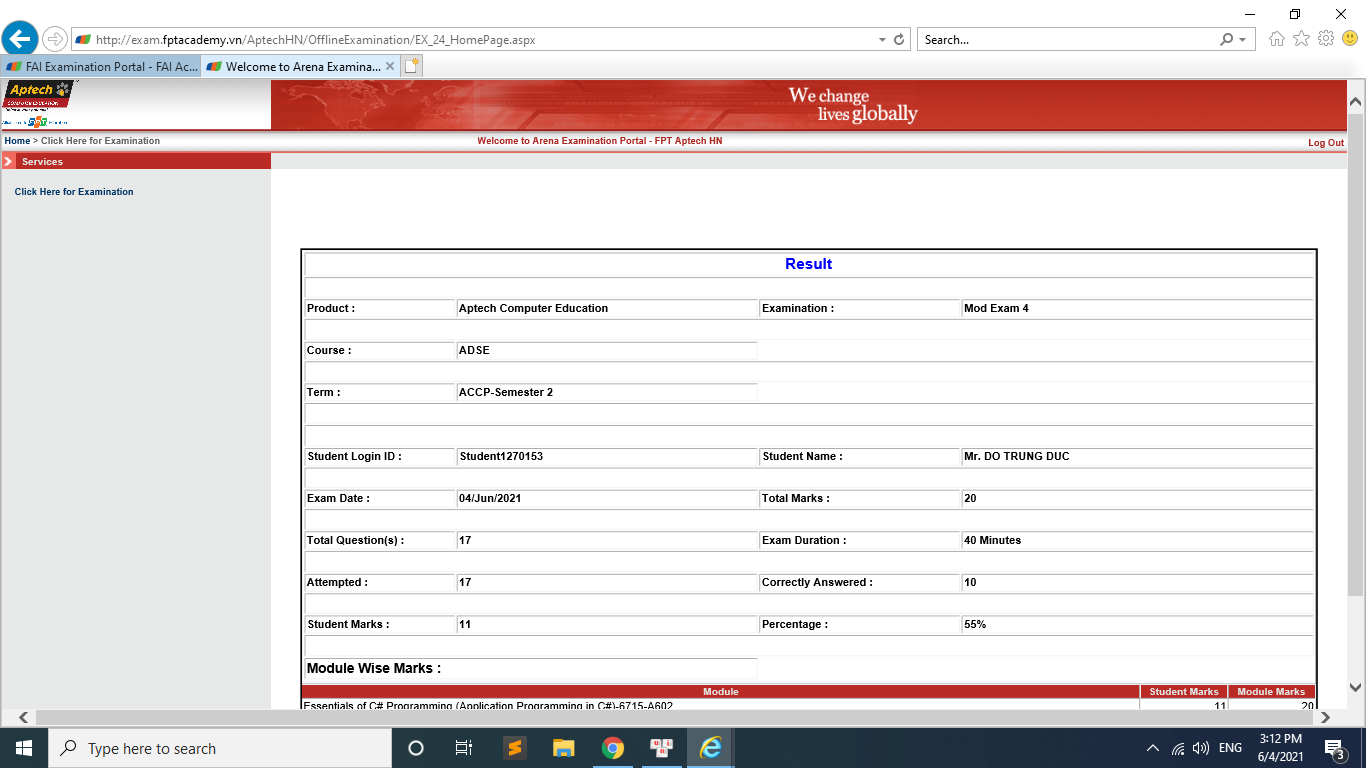This screenshot has width=1366, height=768.
Task: Click the search magnifier icon
Action: (1227, 40)
